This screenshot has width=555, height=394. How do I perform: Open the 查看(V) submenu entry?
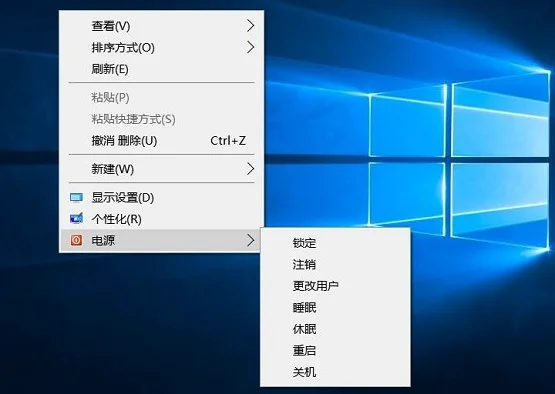pyautogui.click(x=161, y=26)
